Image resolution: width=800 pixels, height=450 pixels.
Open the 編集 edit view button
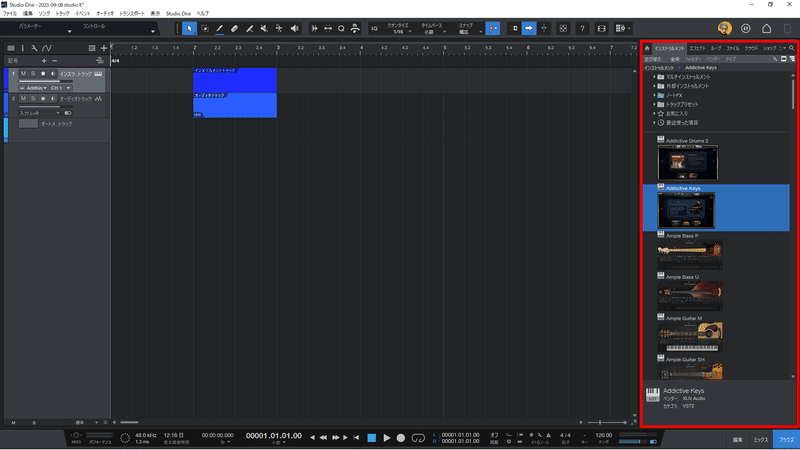(x=738, y=439)
